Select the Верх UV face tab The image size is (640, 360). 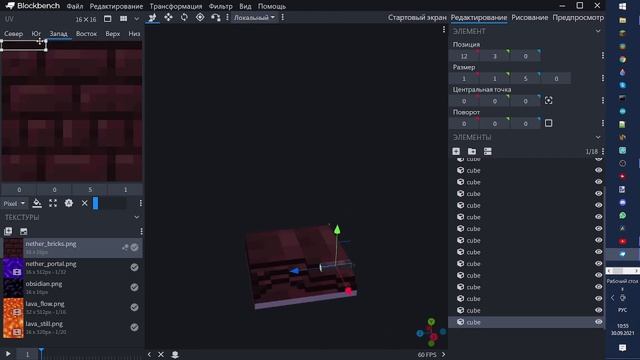click(x=112, y=34)
